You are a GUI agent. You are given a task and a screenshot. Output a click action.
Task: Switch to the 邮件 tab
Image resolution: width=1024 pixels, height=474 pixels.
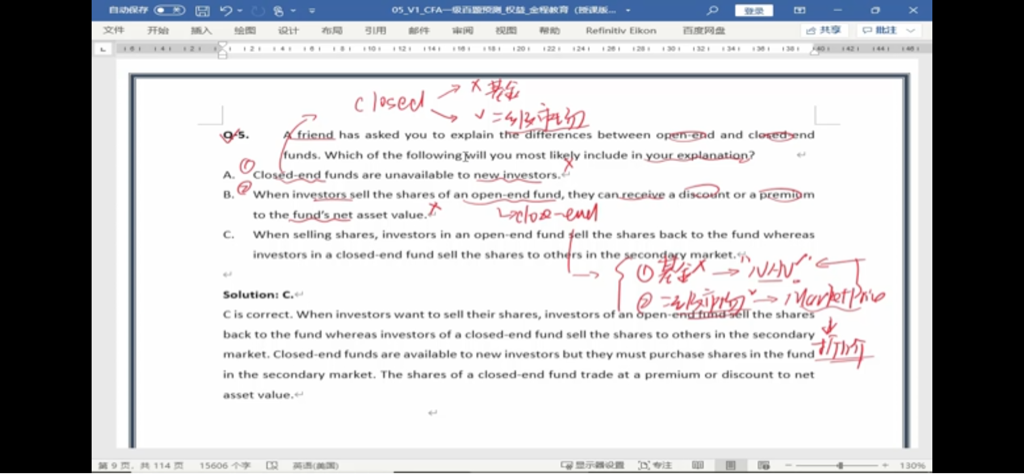tap(419, 31)
